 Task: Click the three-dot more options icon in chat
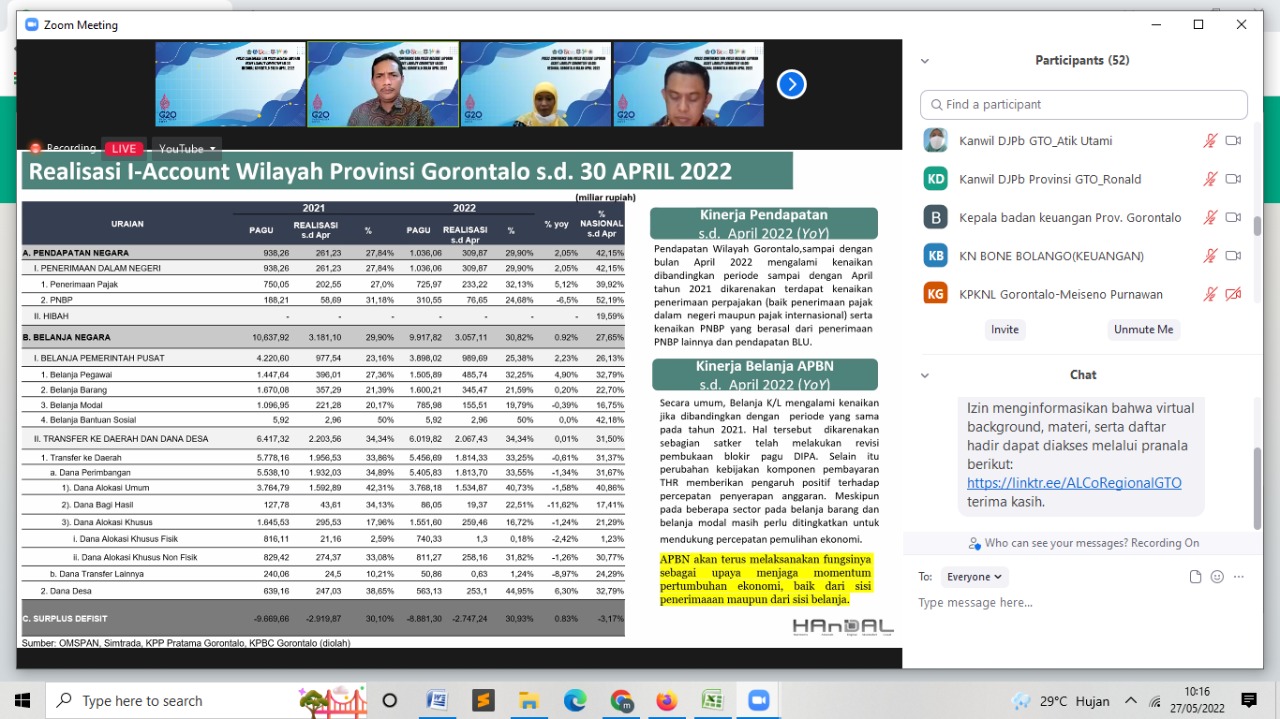1238,576
